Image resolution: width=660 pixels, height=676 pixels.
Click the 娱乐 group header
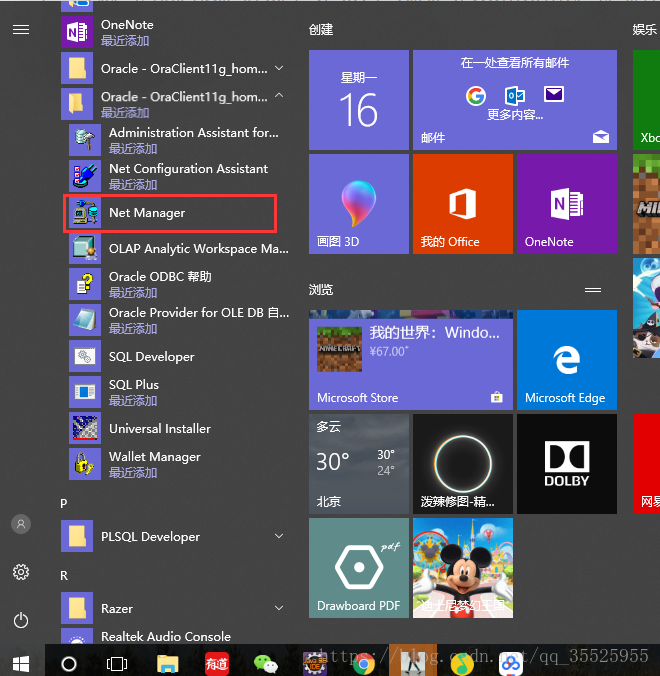pos(645,29)
